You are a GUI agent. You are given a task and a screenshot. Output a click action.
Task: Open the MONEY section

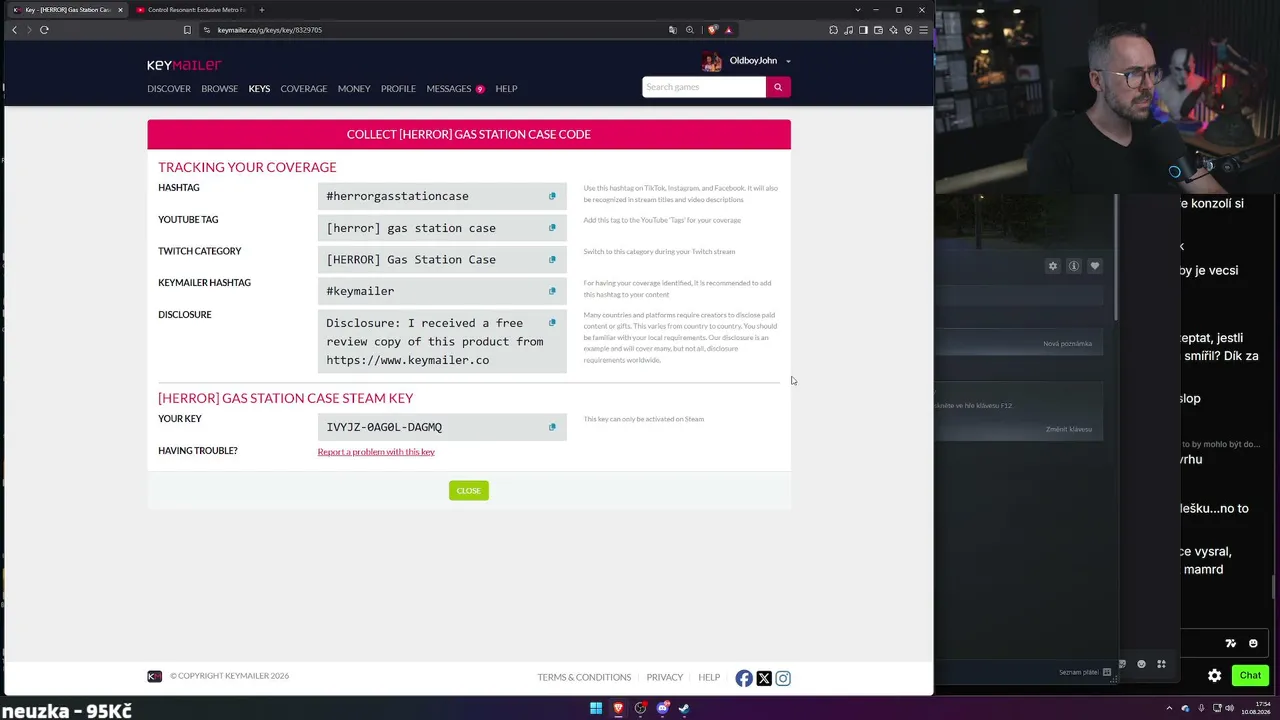pyautogui.click(x=354, y=89)
